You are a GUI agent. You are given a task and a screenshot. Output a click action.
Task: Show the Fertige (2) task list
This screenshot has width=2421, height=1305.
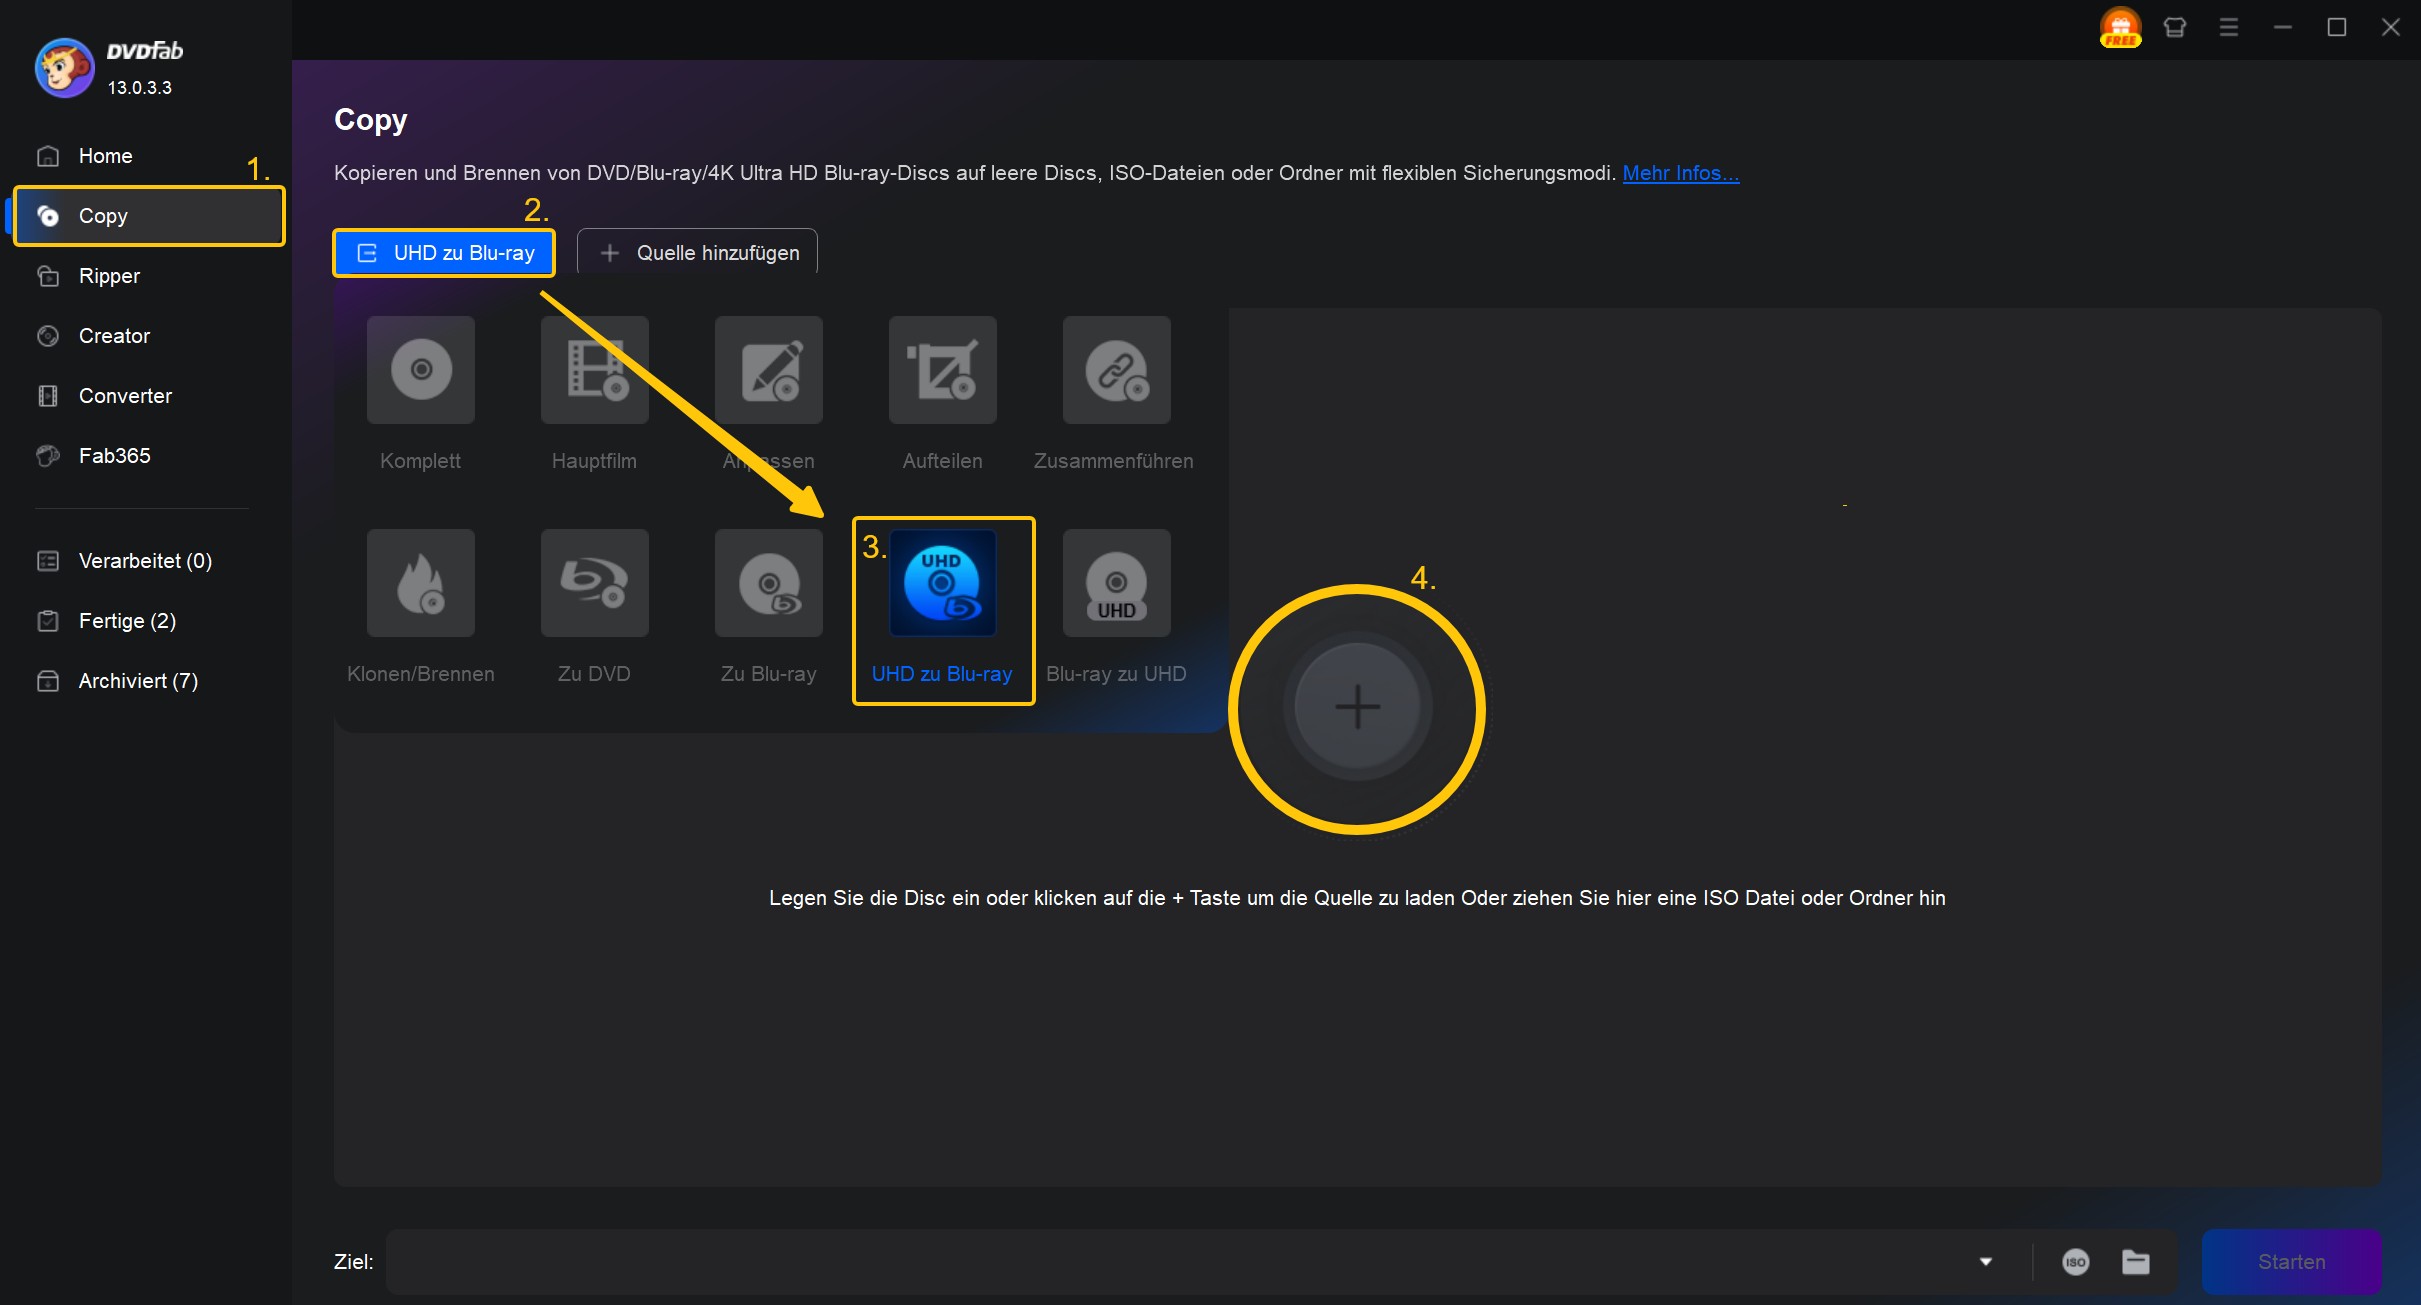coord(127,621)
